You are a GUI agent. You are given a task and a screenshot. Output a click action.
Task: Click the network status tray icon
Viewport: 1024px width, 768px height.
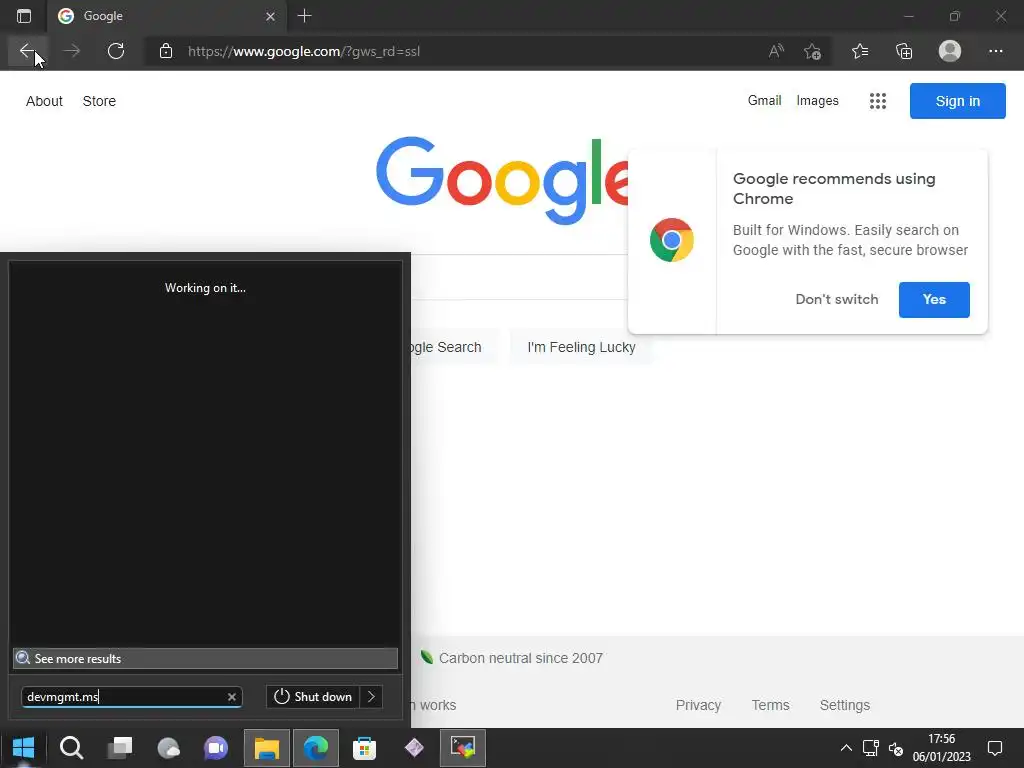(871, 748)
